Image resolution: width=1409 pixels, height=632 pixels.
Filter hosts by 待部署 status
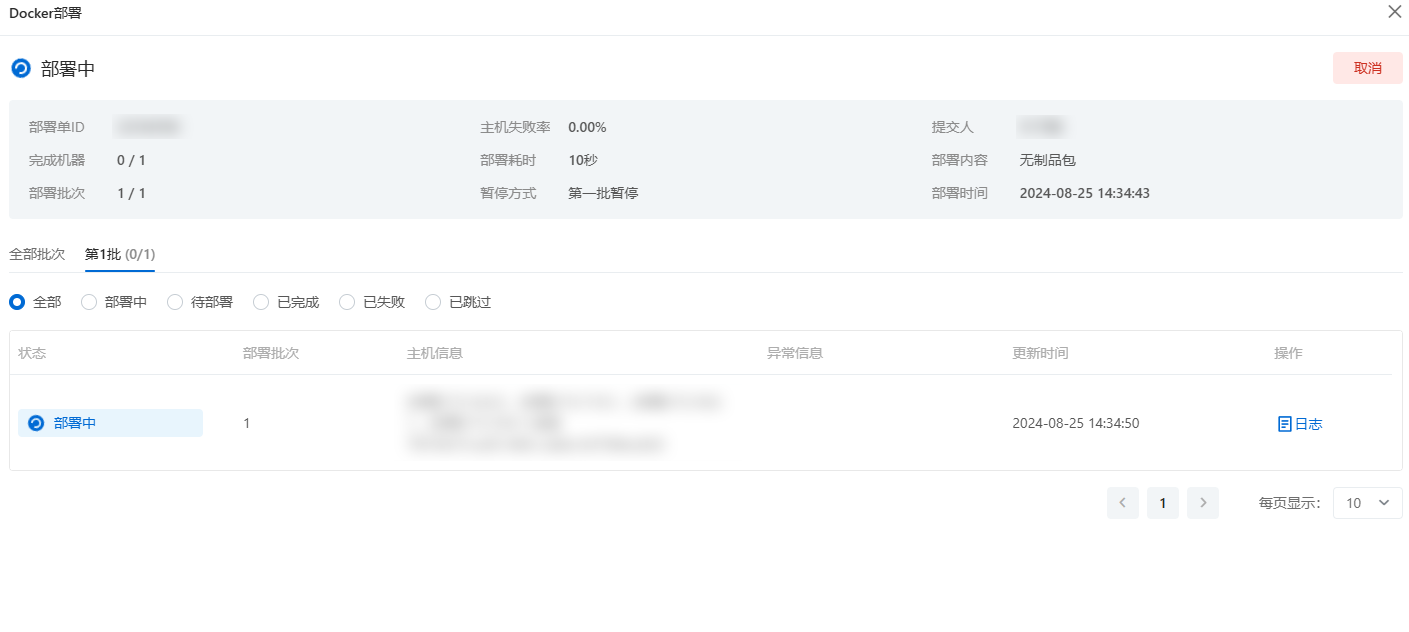175,302
